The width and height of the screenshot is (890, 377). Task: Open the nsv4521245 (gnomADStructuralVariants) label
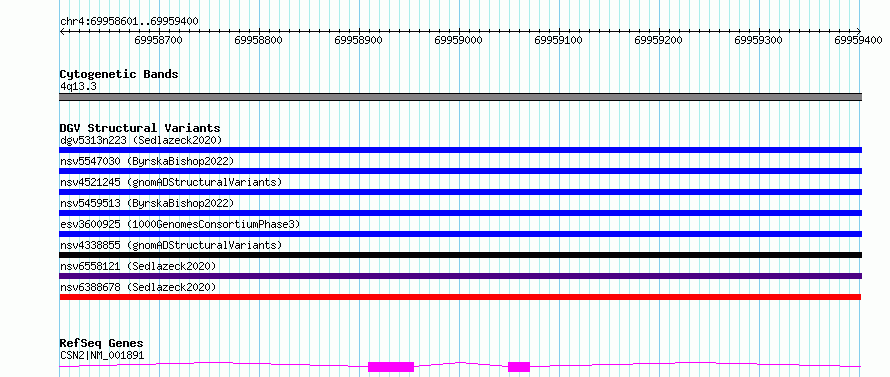pyautogui.click(x=171, y=182)
